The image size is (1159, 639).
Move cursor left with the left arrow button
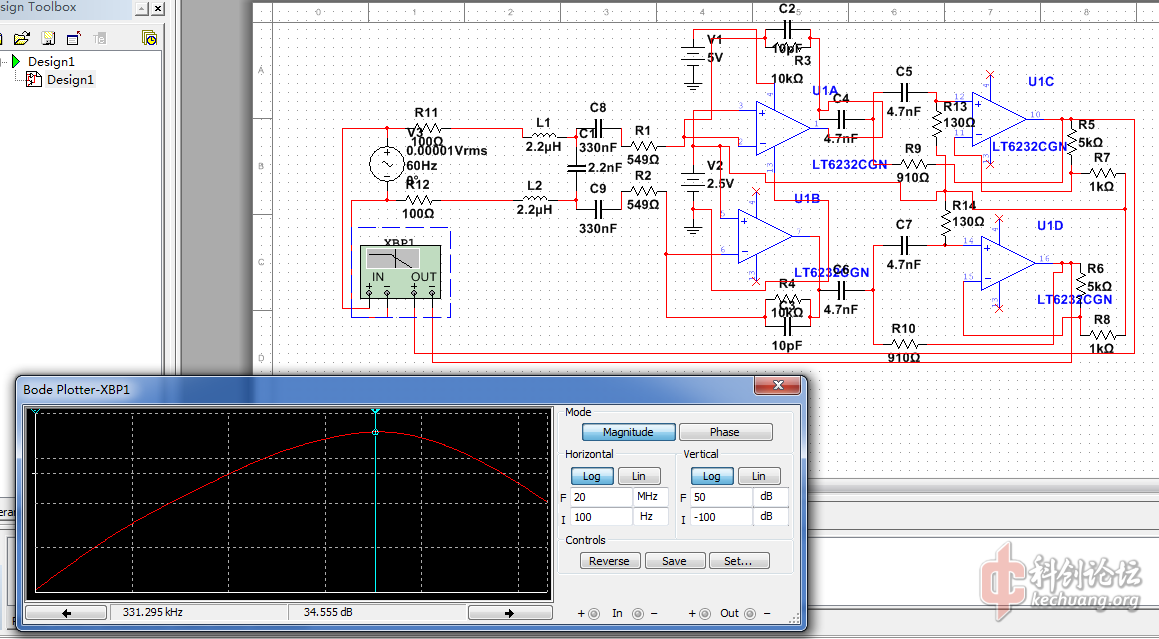point(67,613)
